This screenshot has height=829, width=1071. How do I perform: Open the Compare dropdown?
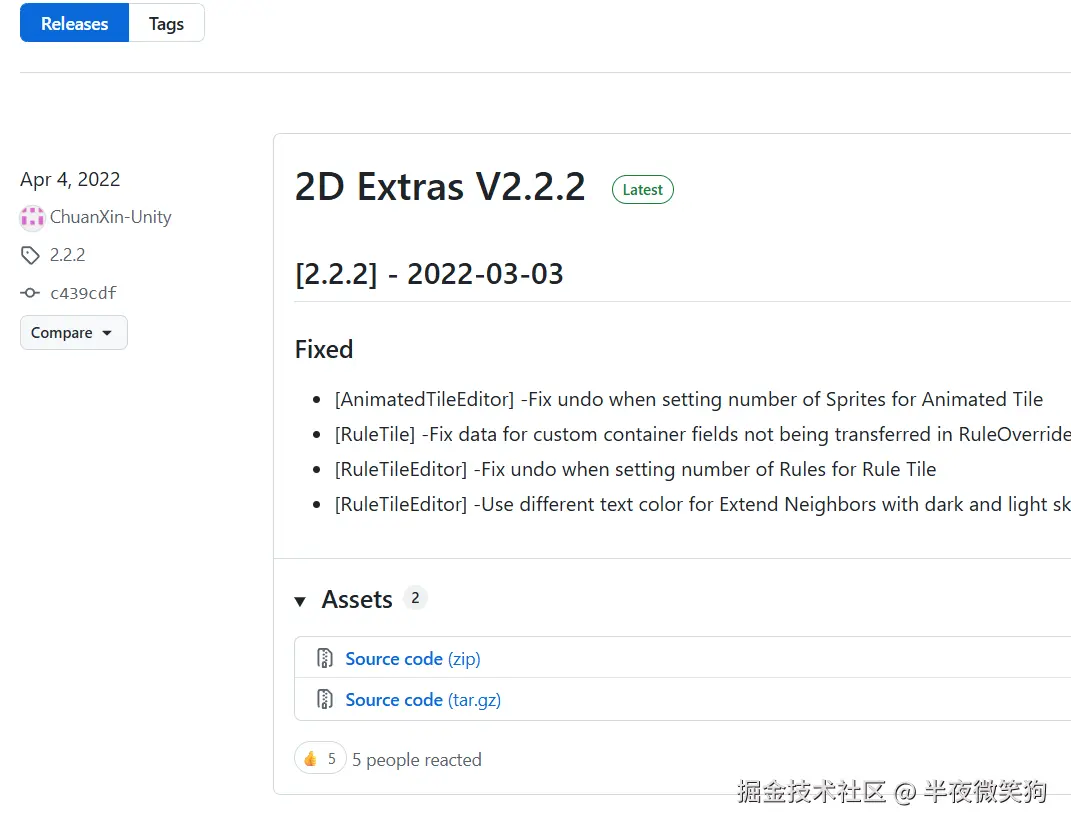pos(73,333)
